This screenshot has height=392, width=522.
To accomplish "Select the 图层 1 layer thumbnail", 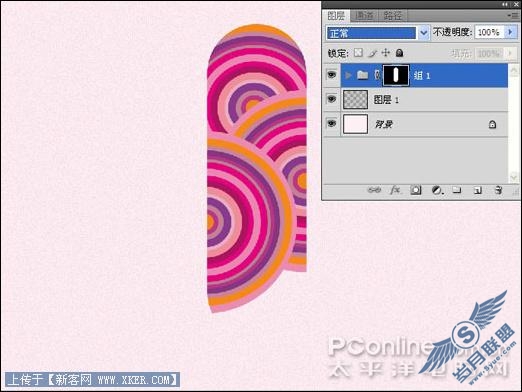I will click(355, 99).
